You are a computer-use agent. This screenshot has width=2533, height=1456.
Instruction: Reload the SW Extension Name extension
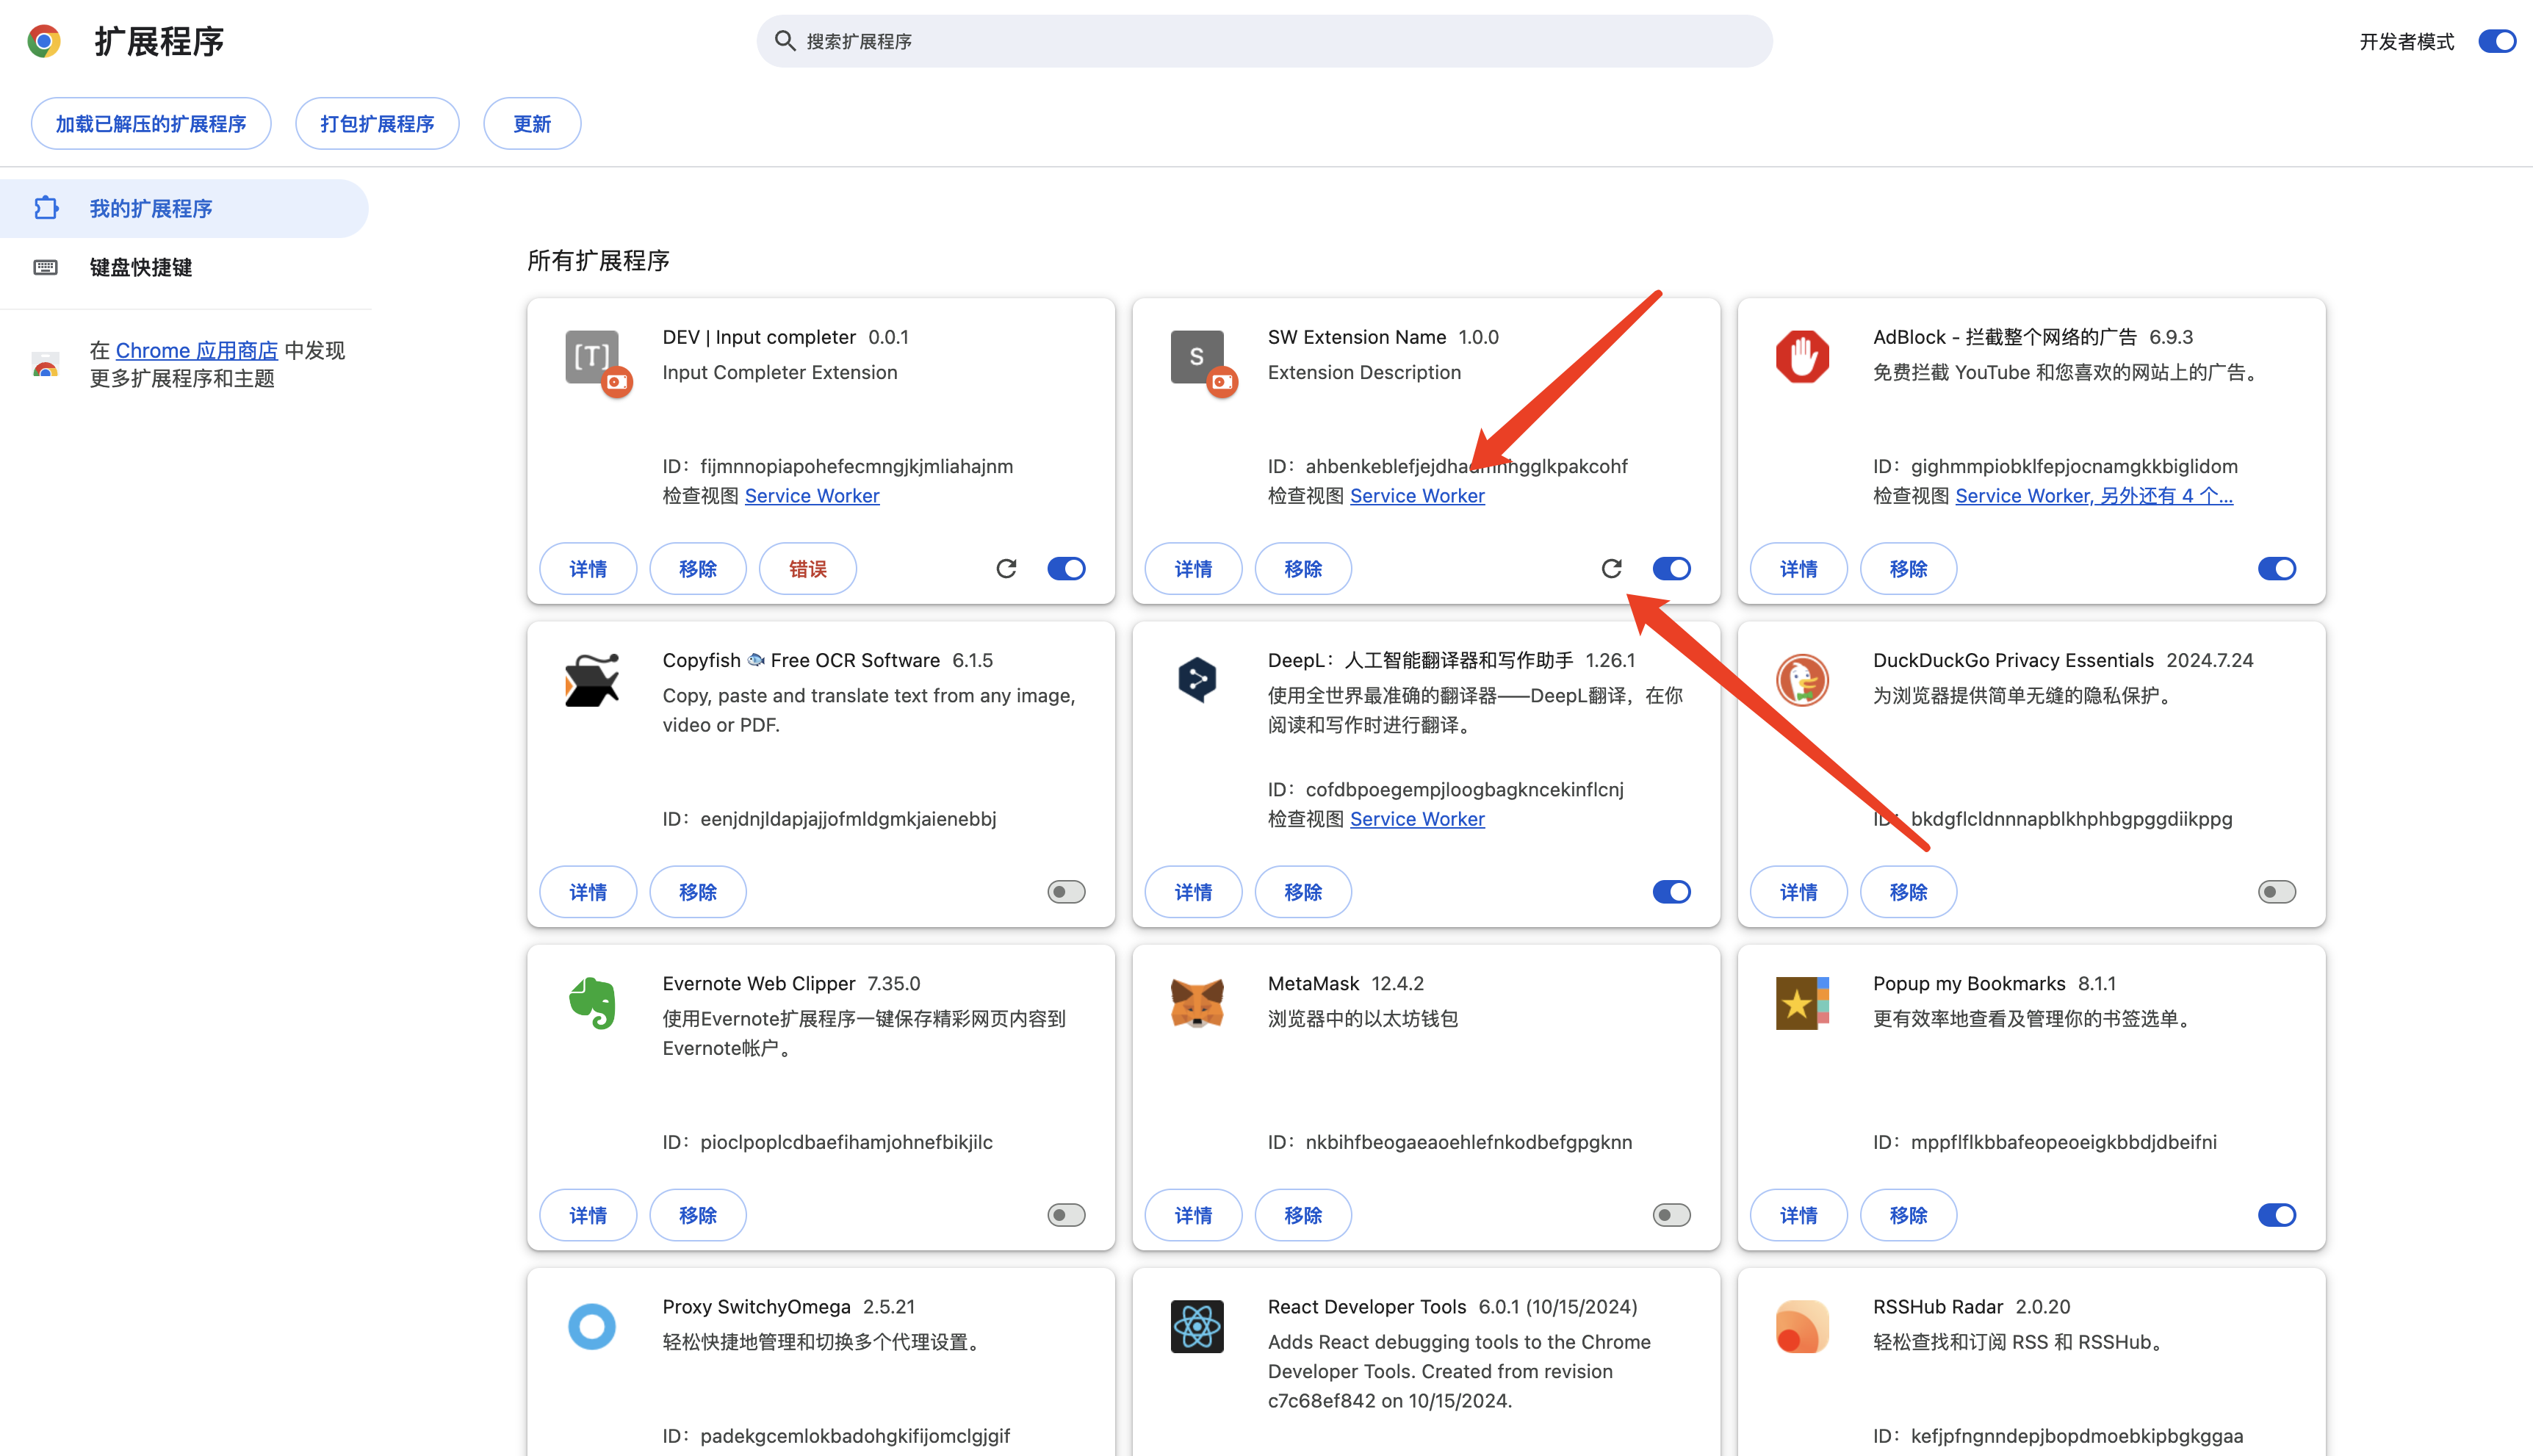pos(1611,569)
